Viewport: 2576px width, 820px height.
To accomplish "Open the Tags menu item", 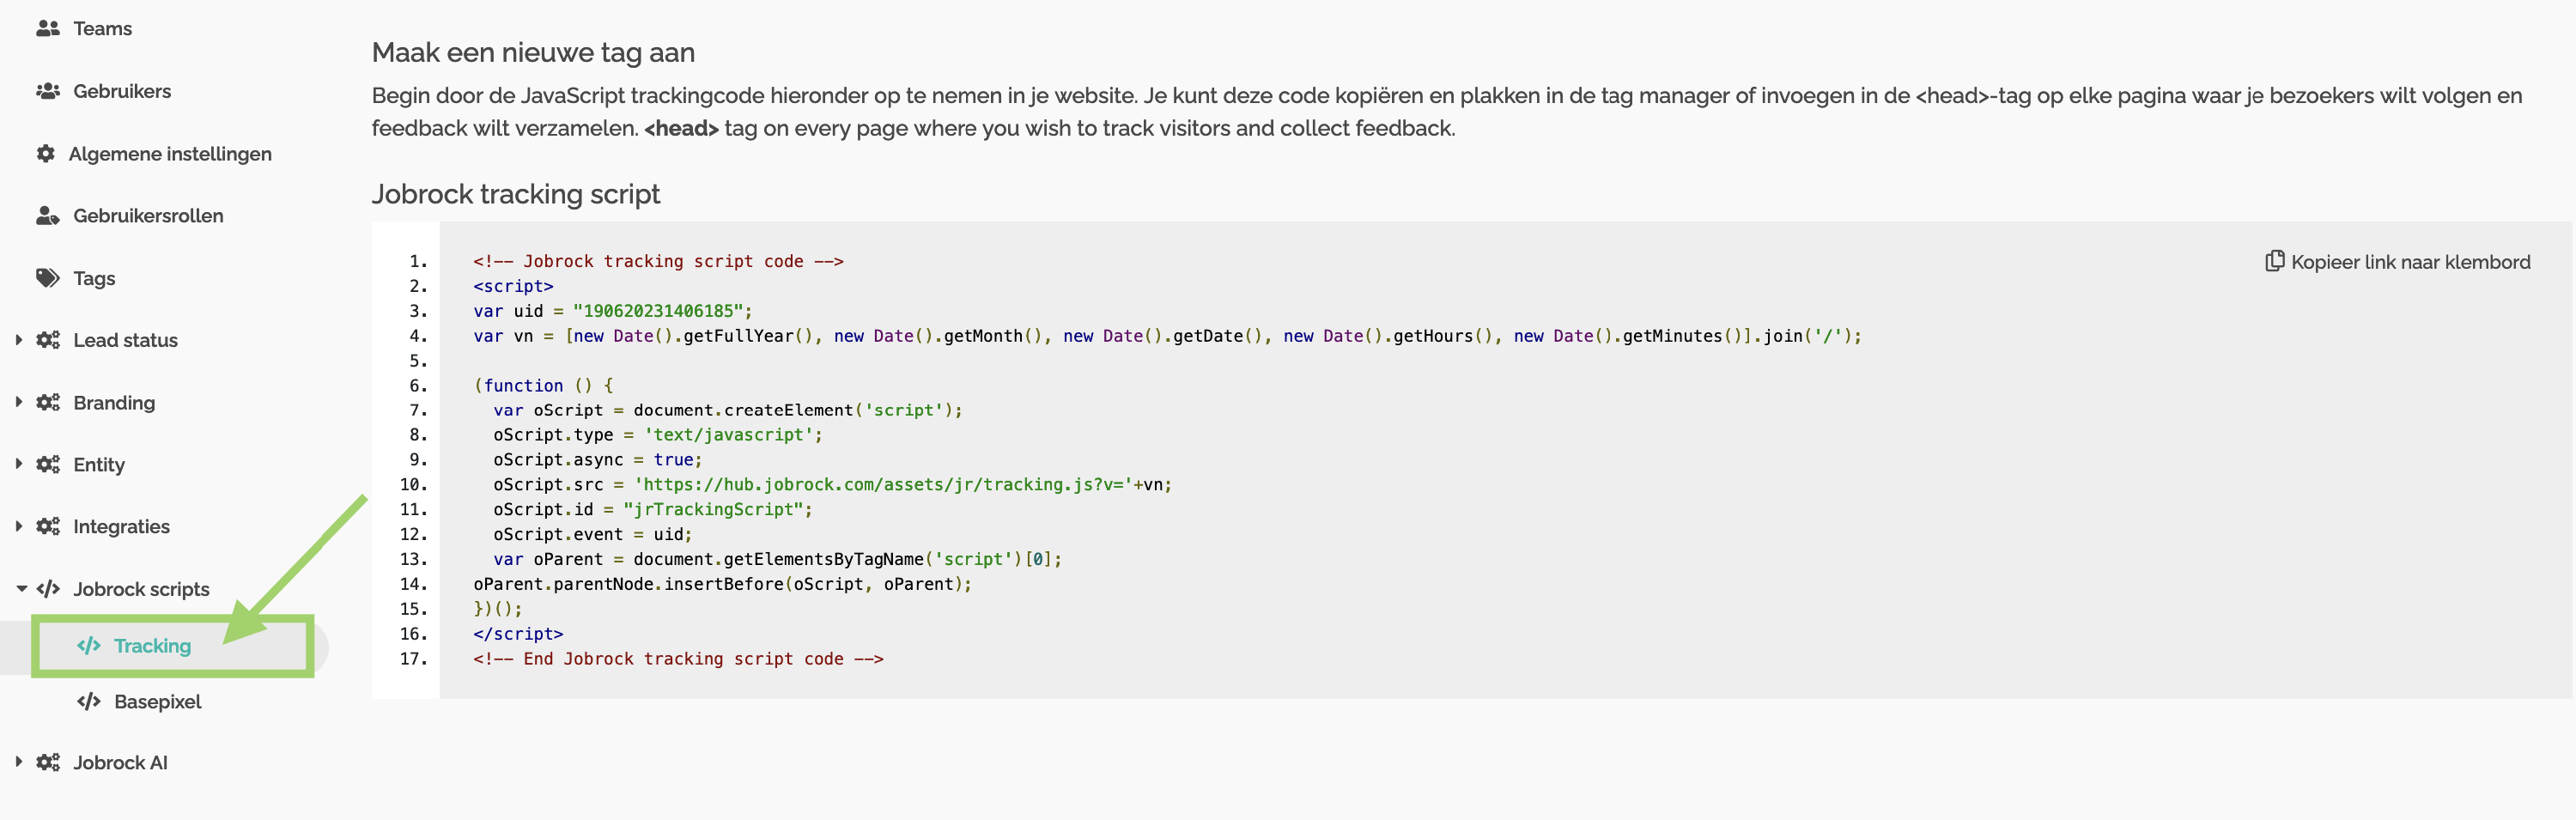I will (94, 279).
